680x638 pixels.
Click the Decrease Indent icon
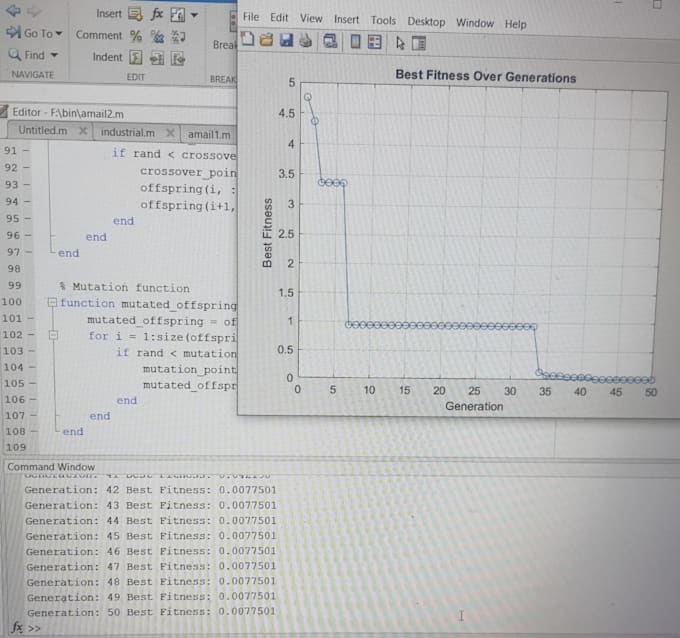(x=178, y=59)
